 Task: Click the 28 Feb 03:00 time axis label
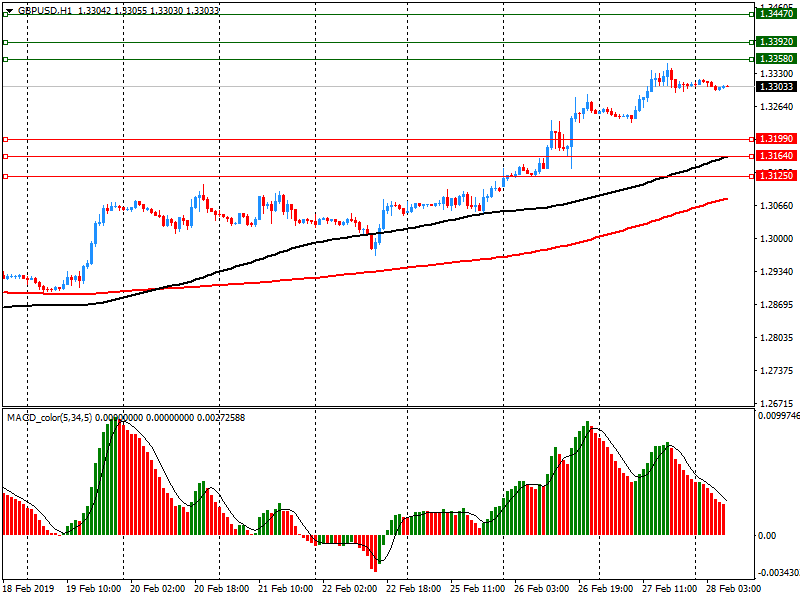click(733, 588)
